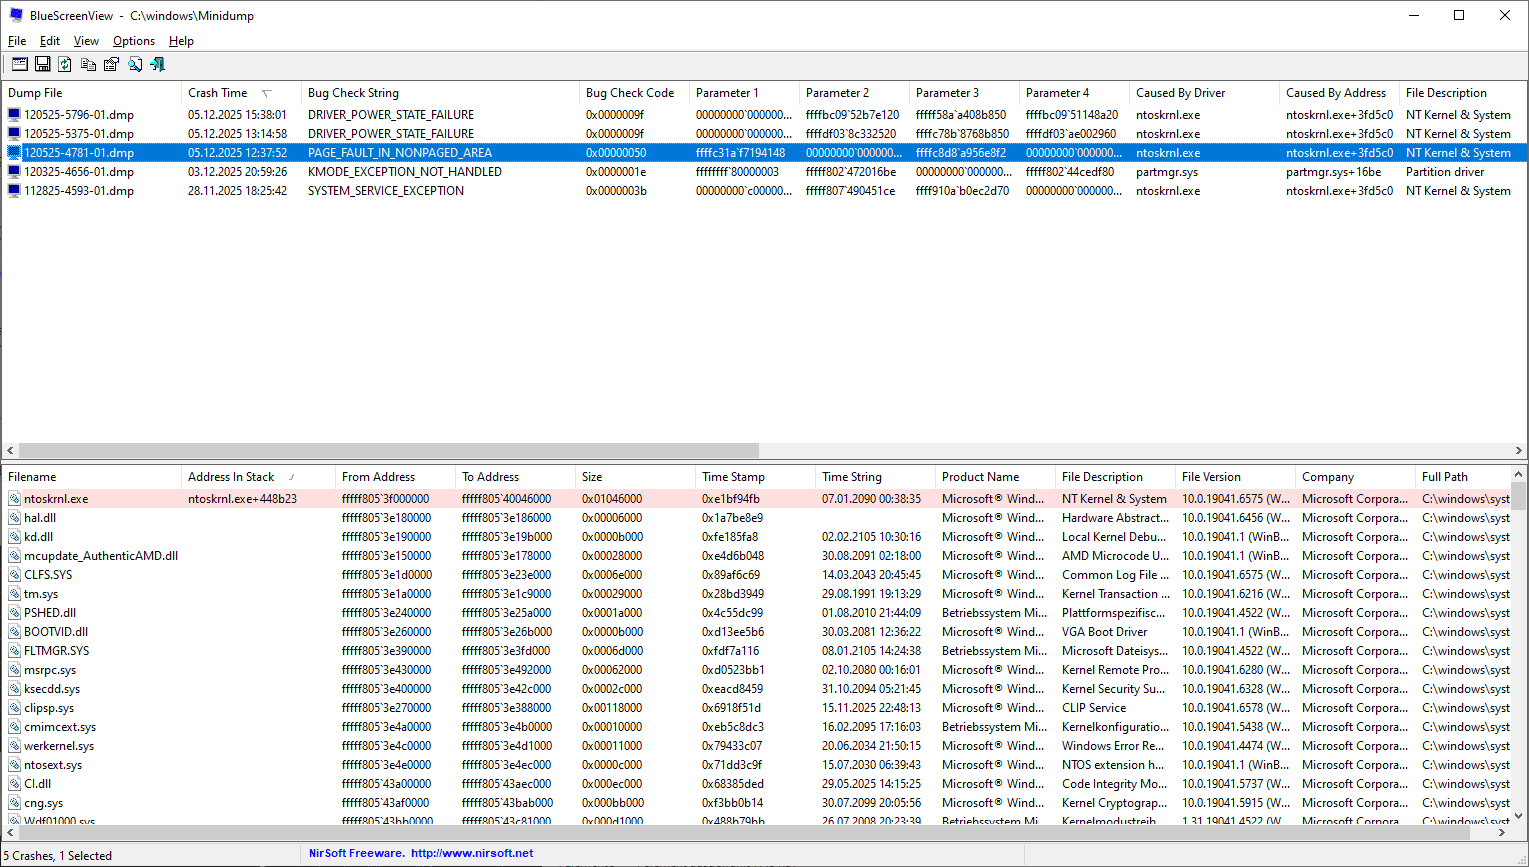Select ntosext.sys in driver list

(53, 765)
